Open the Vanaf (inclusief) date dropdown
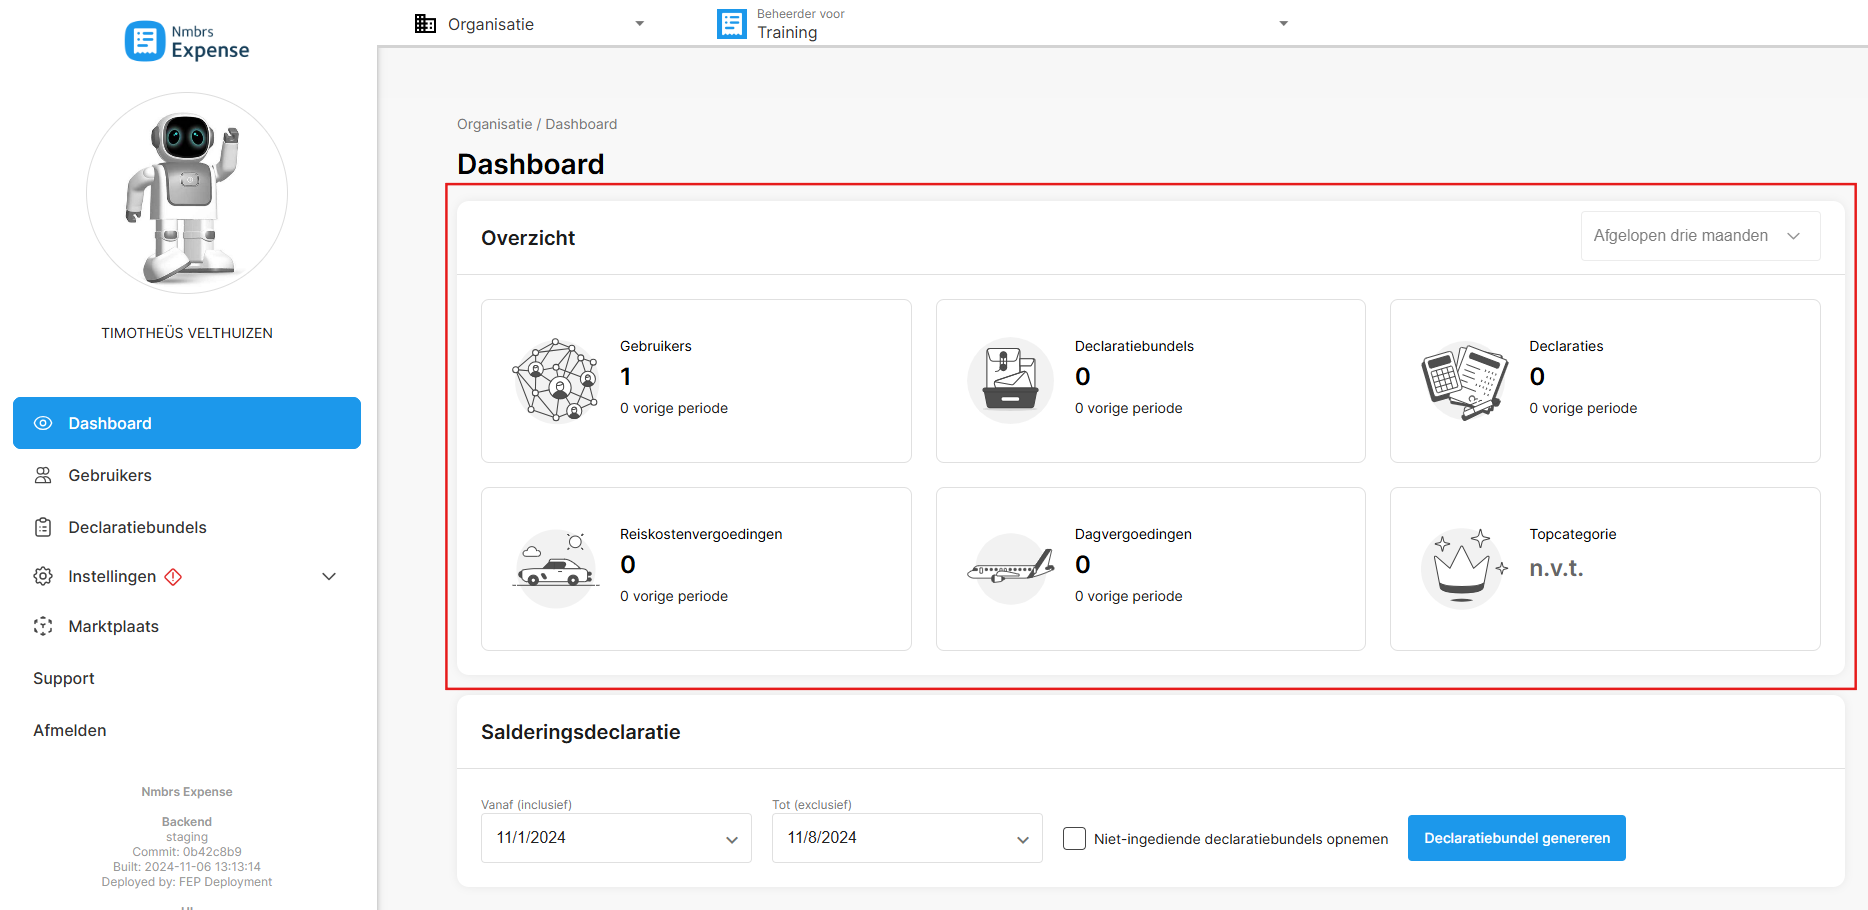 point(616,838)
